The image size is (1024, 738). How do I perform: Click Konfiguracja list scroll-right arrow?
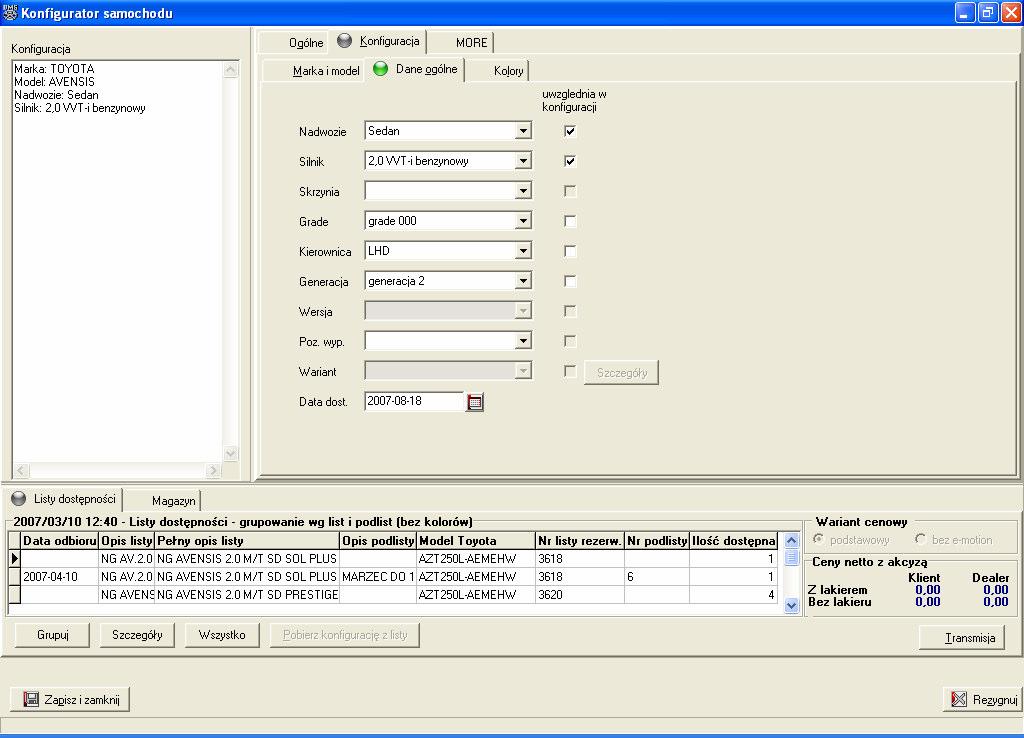(x=213, y=470)
